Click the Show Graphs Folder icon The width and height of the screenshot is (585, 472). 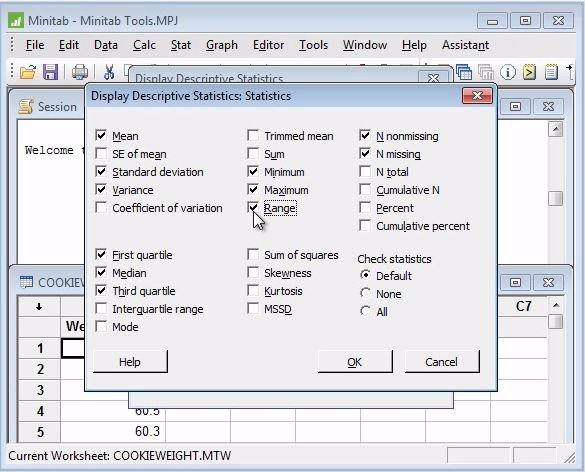(x=486, y=72)
